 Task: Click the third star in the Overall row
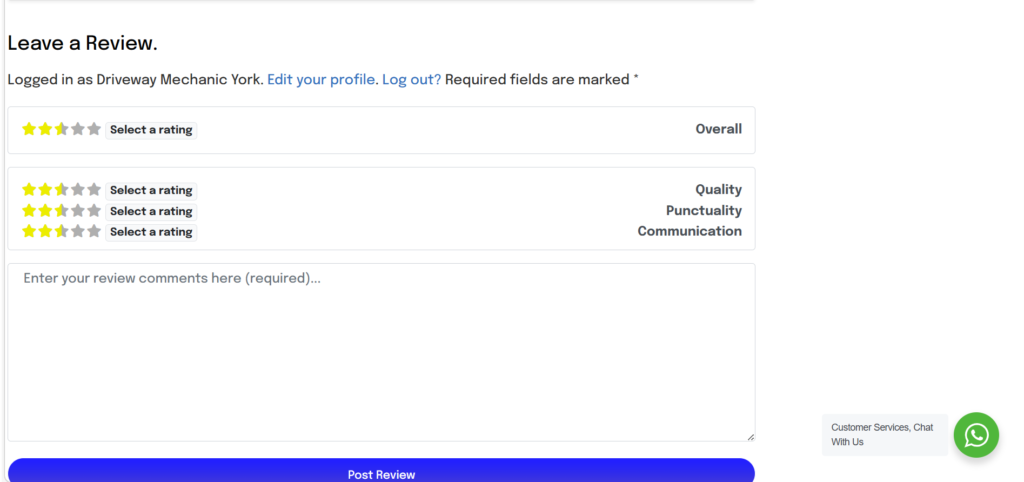[61, 129]
